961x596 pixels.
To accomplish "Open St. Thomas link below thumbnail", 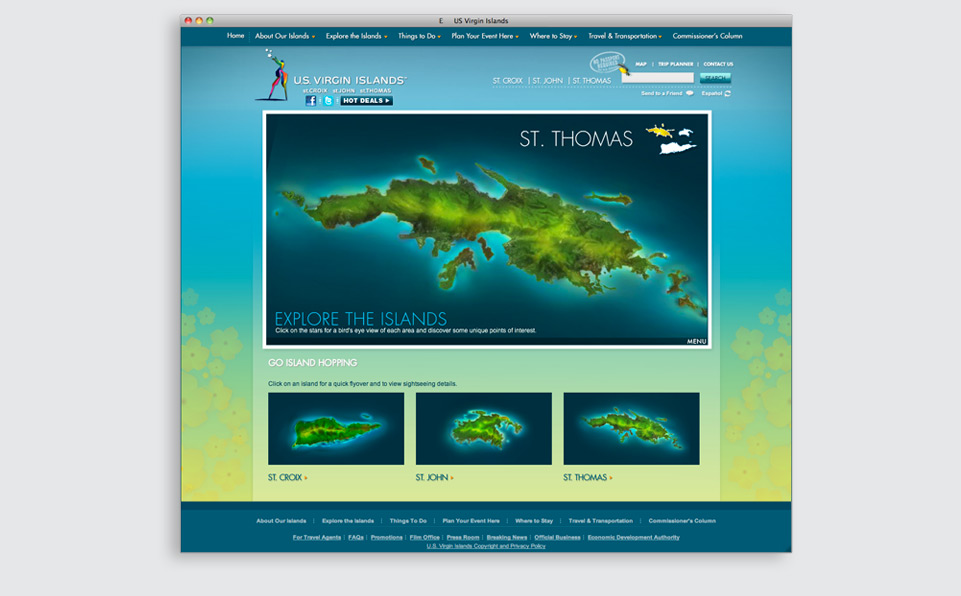I will pos(588,477).
